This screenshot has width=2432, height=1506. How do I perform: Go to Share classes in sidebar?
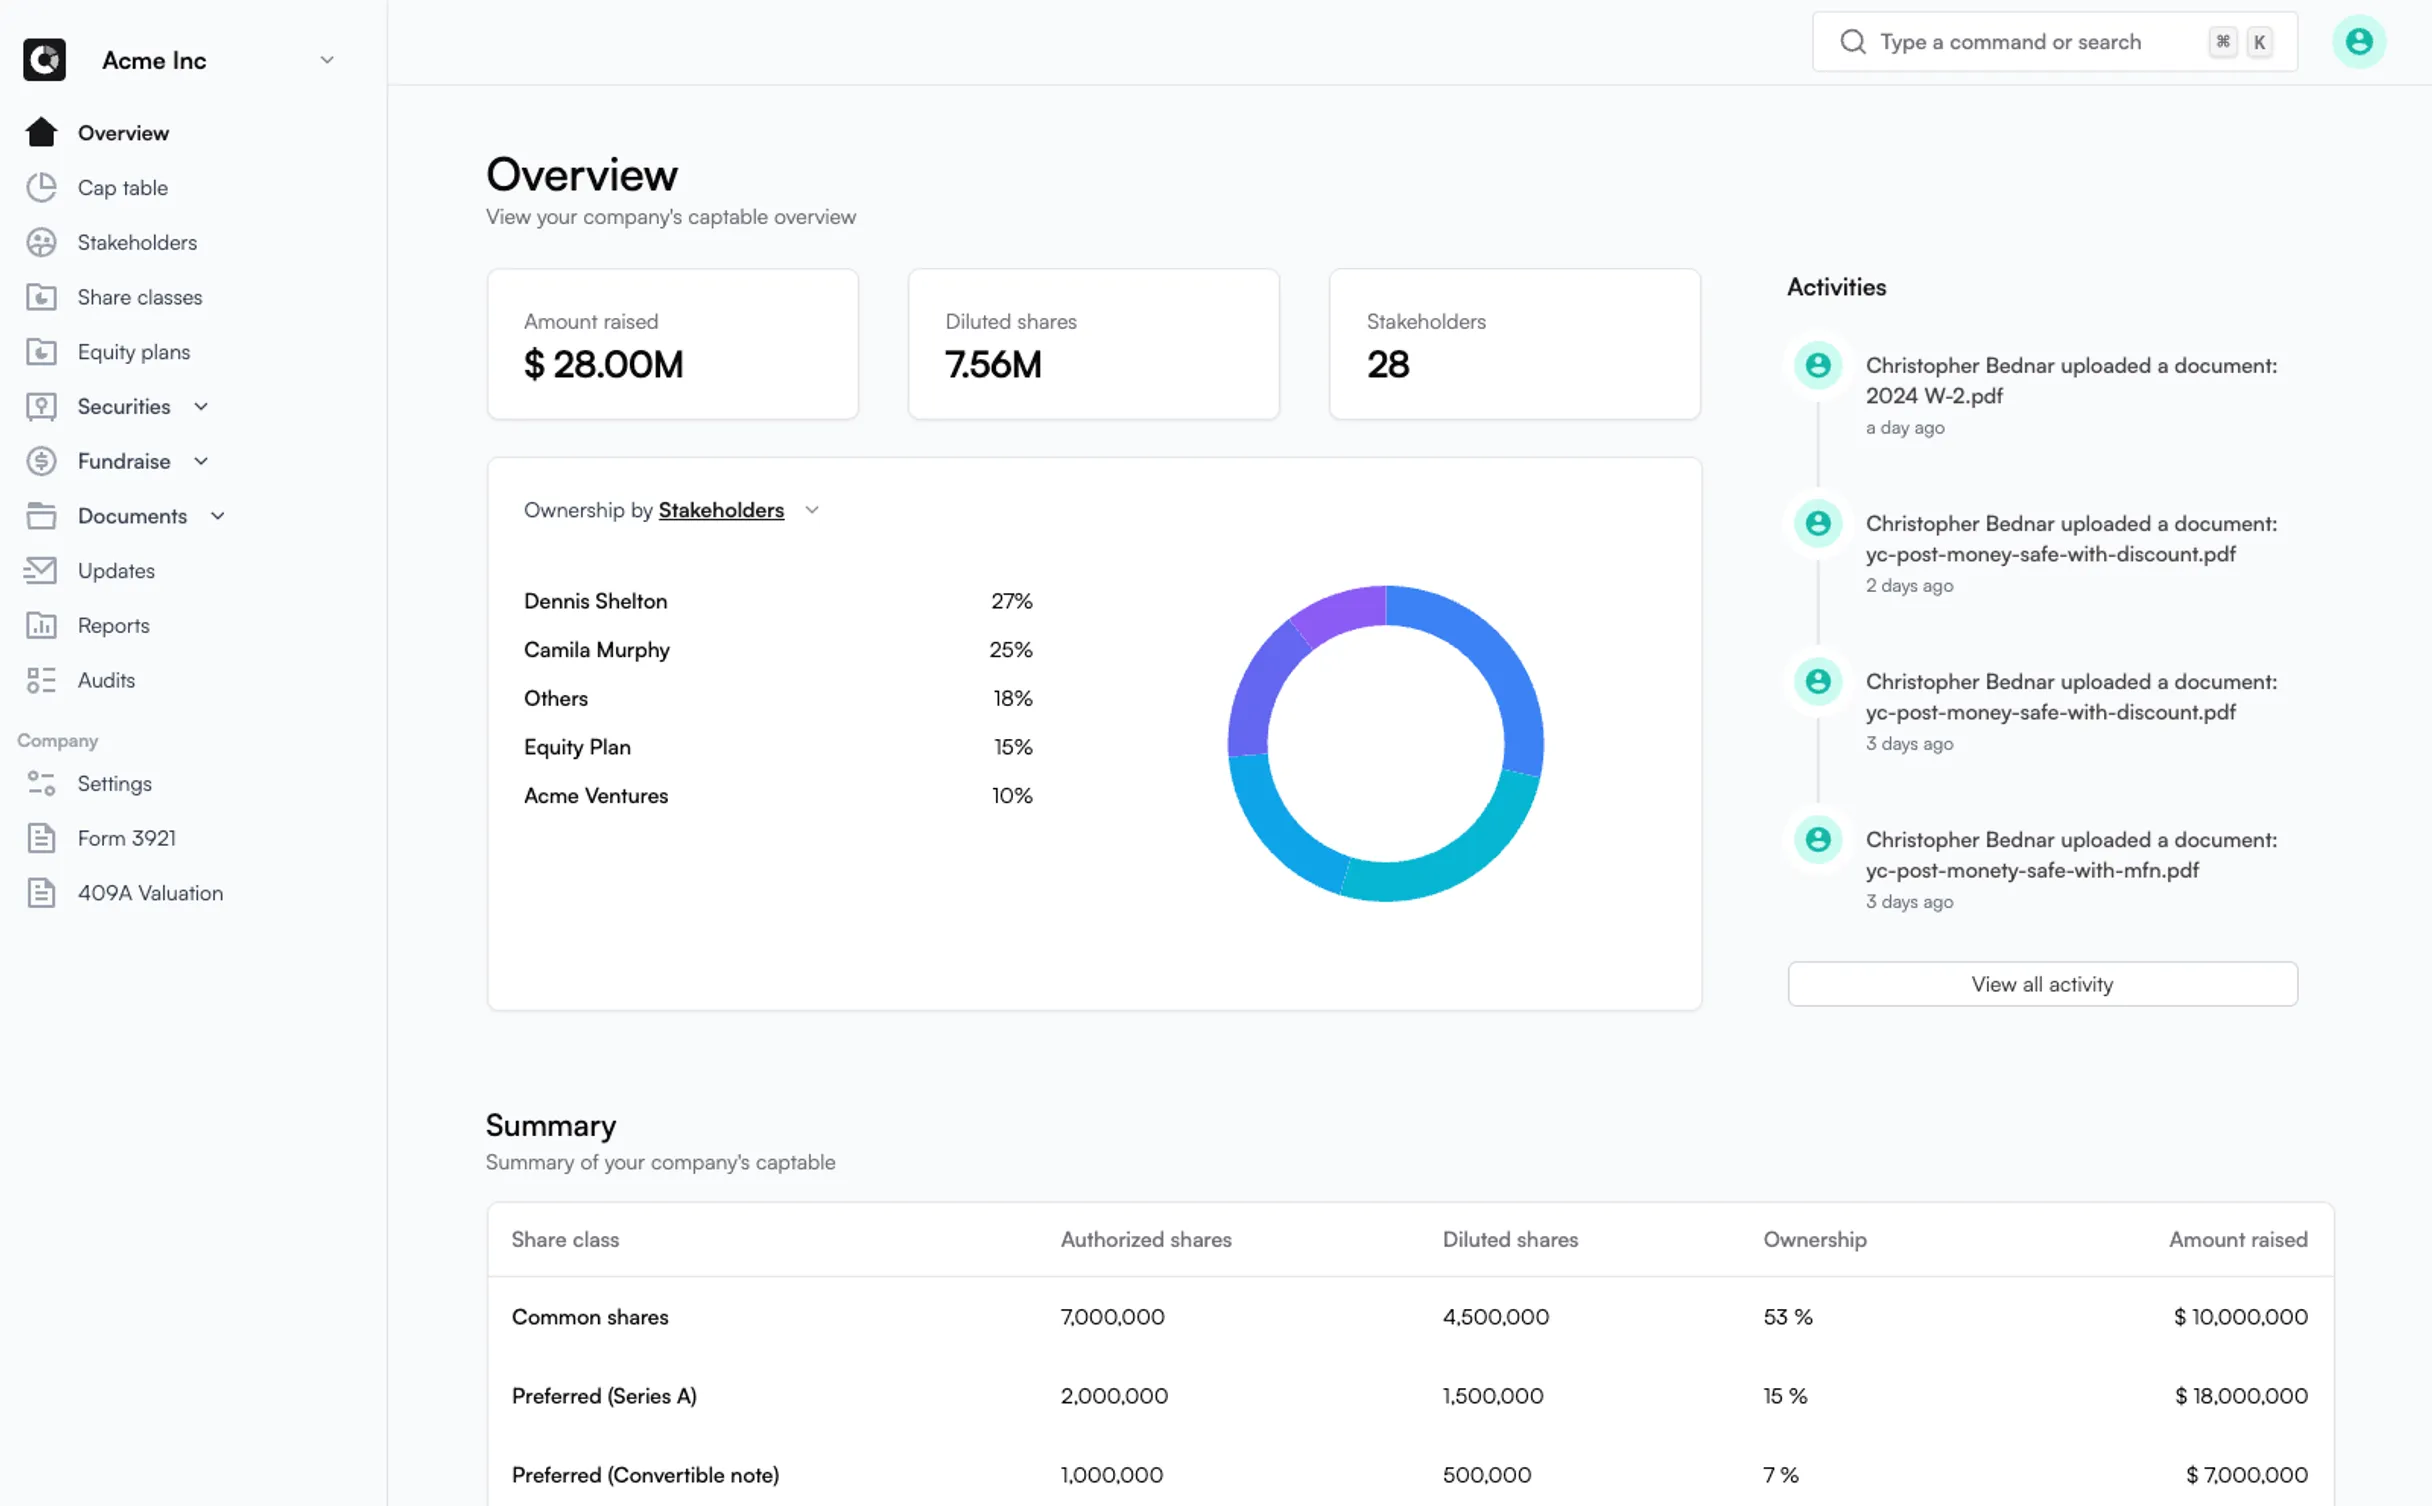(x=140, y=297)
